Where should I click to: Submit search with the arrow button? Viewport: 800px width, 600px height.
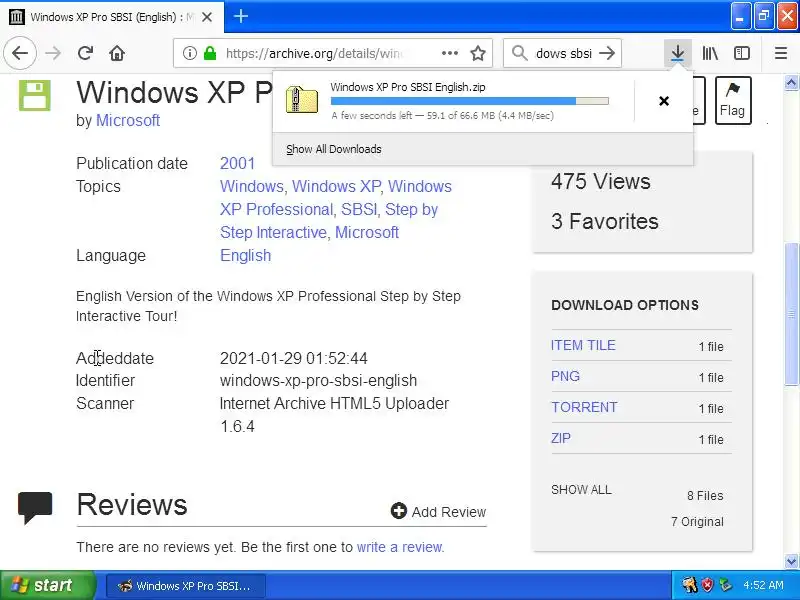coord(607,53)
